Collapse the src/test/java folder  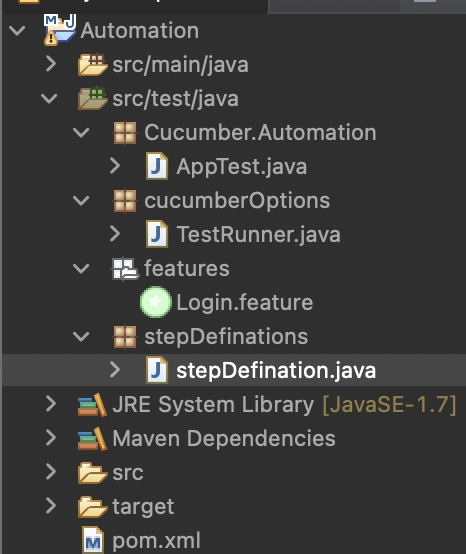(49, 98)
